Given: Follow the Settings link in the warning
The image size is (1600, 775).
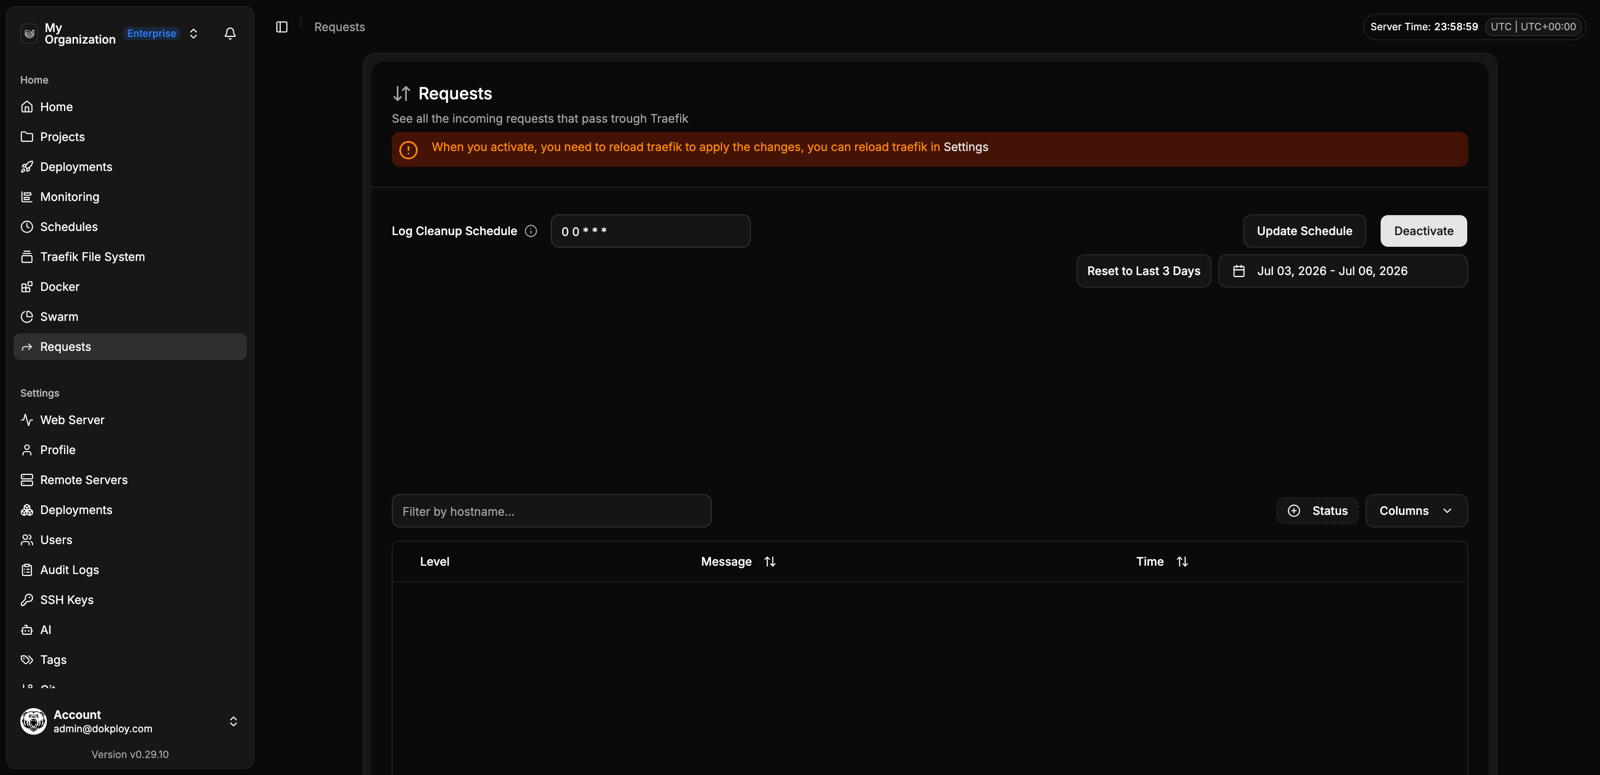Looking at the screenshot, I should pyautogui.click(x=966, y=147).
